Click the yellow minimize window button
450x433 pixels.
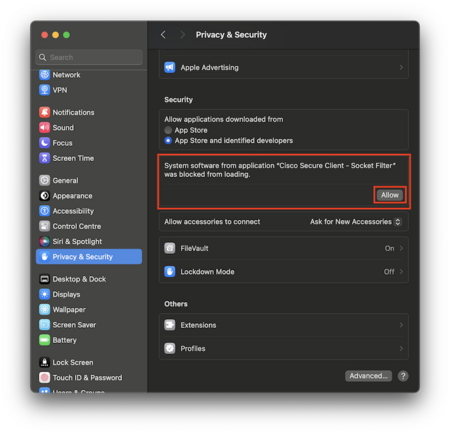coord(56,35)
